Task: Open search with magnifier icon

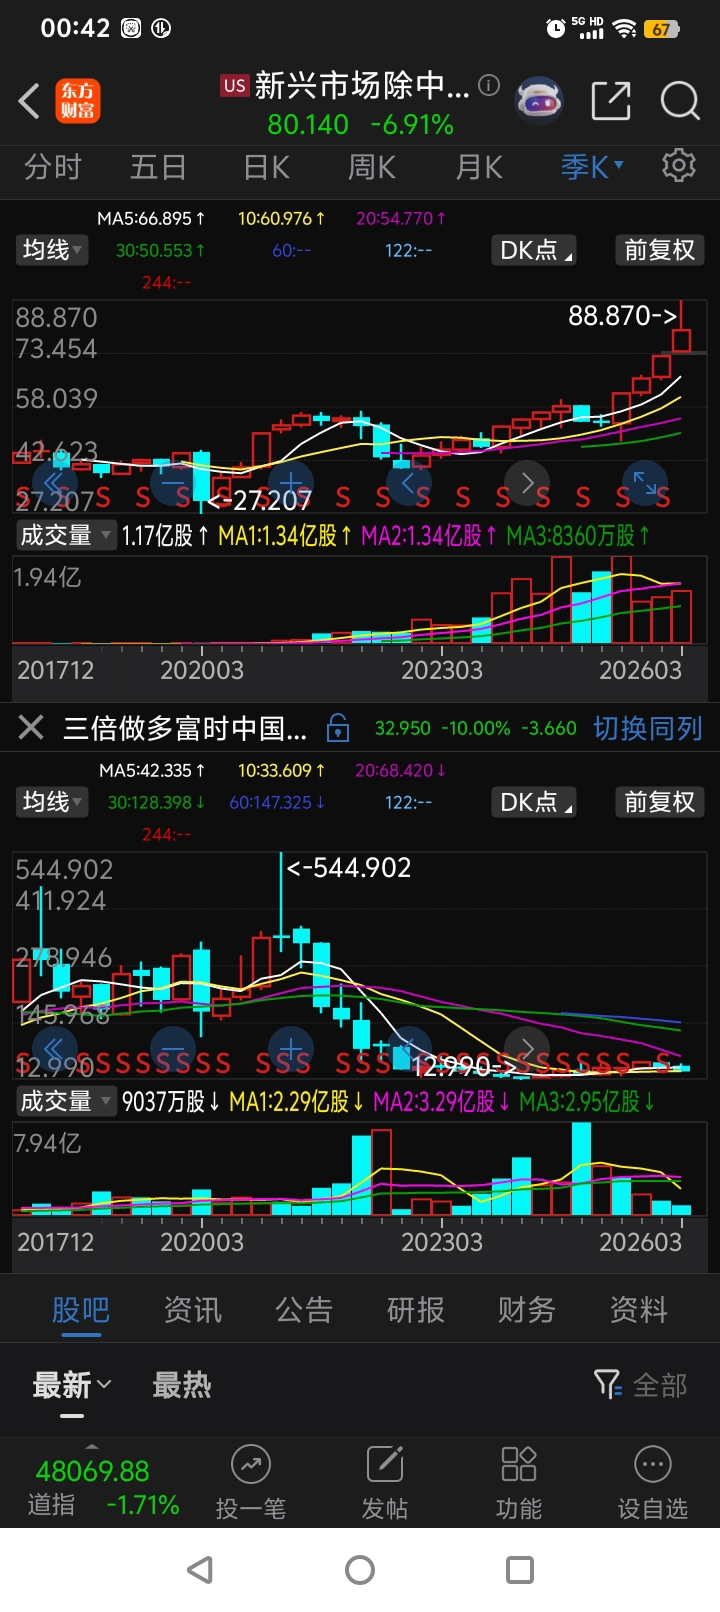Action: pos(680,101)
